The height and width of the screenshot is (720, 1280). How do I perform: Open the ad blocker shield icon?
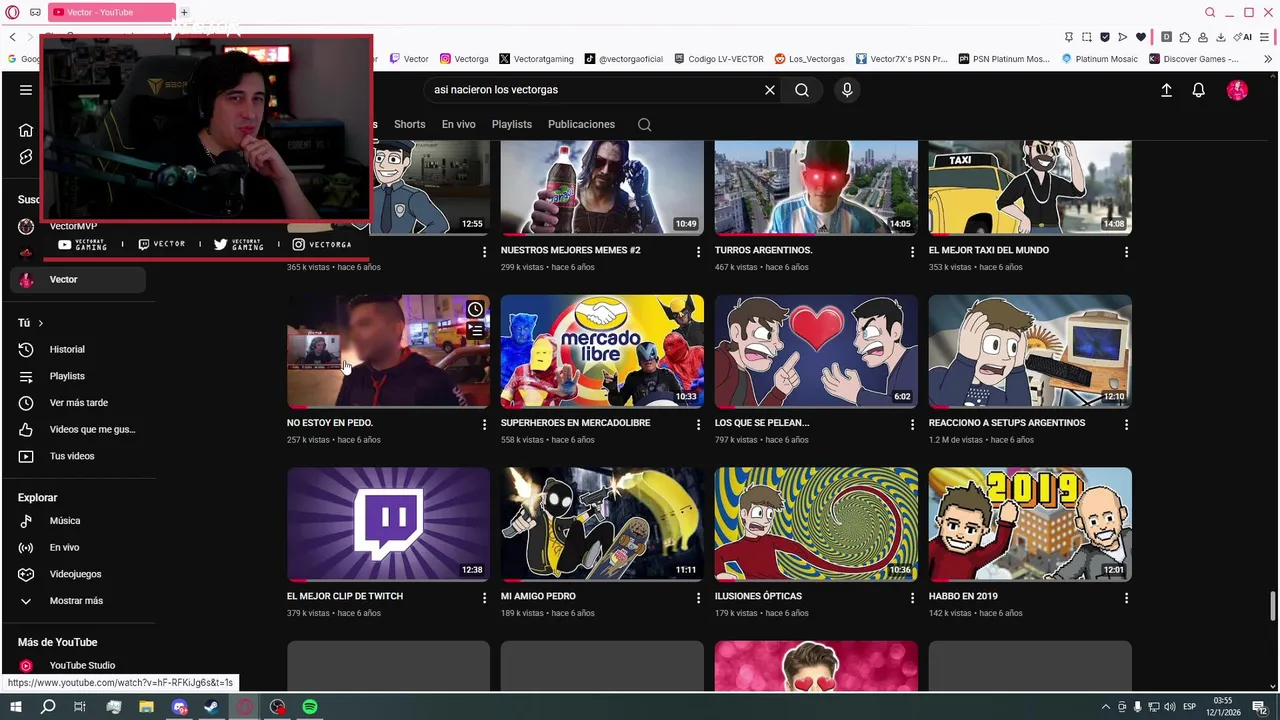point(1105,37)
